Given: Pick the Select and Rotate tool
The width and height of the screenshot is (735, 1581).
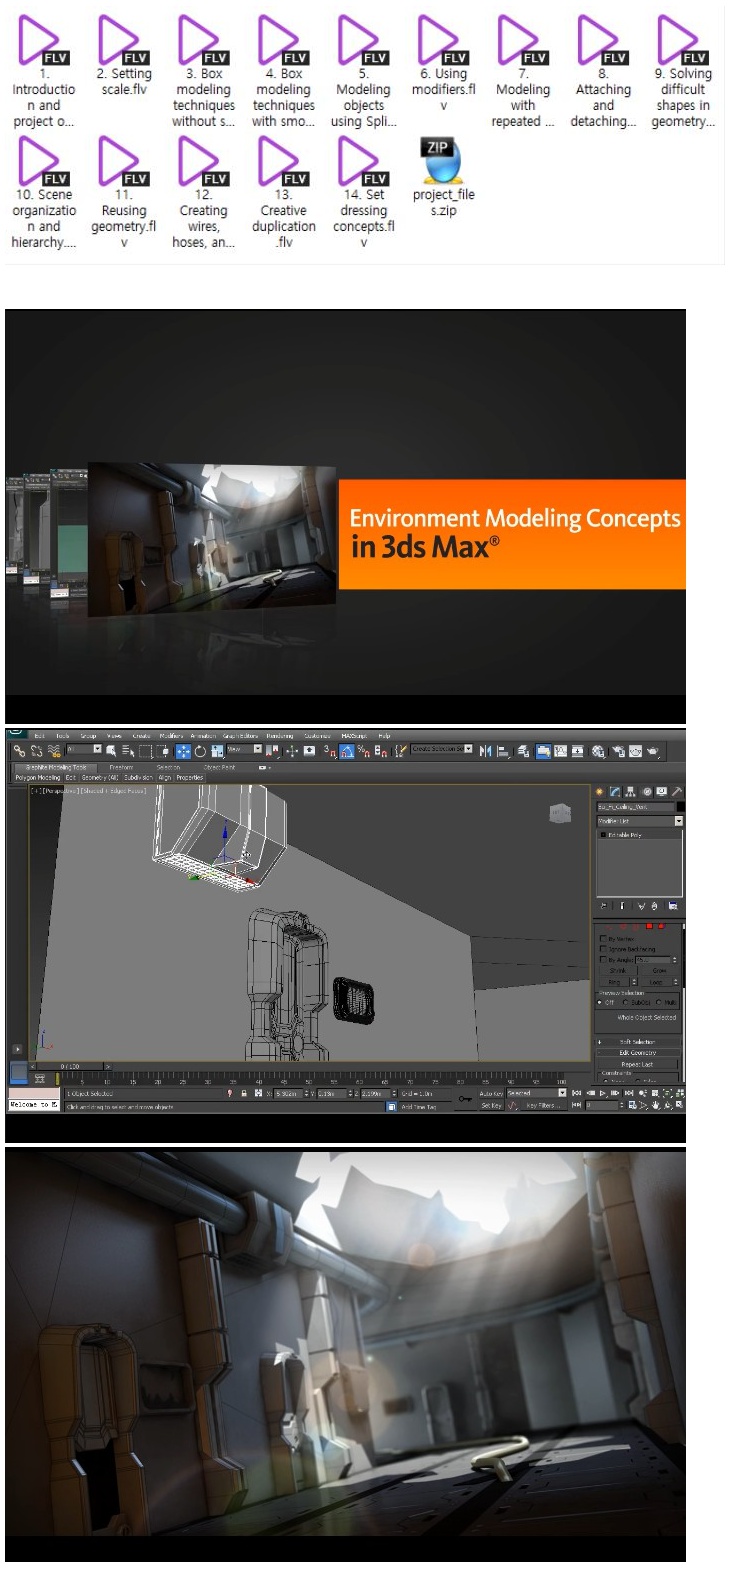Looking at the screenshot, I should pyautogui.click(x=200, y=750).
